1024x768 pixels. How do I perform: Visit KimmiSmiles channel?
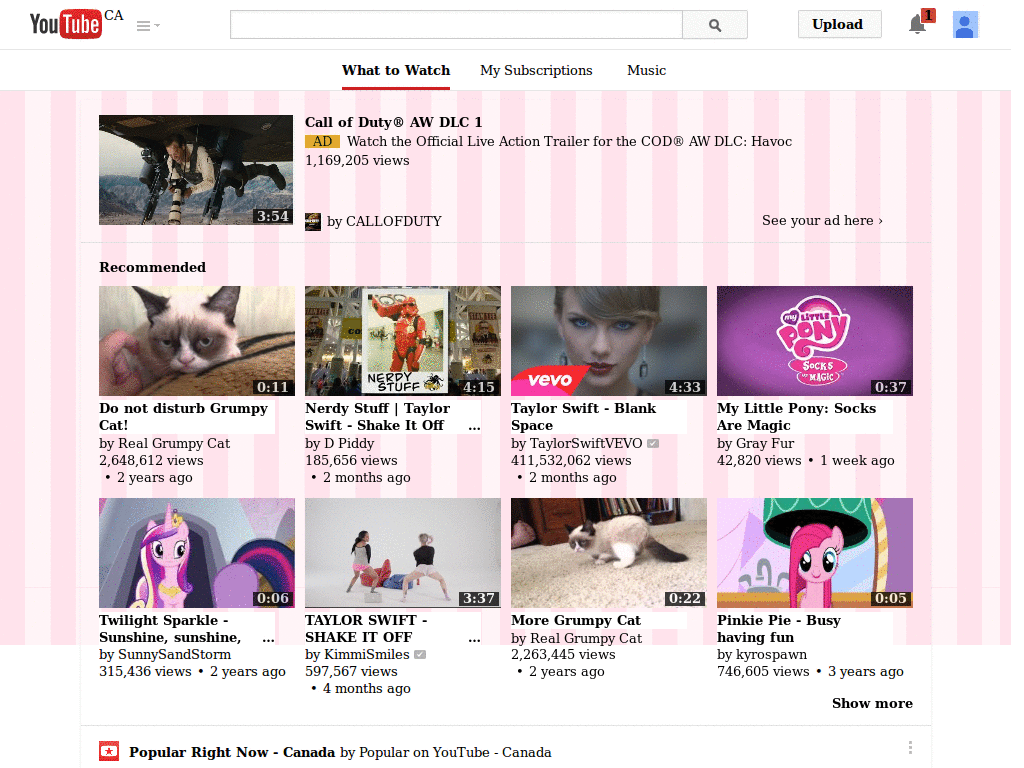[x=366, y=654]
